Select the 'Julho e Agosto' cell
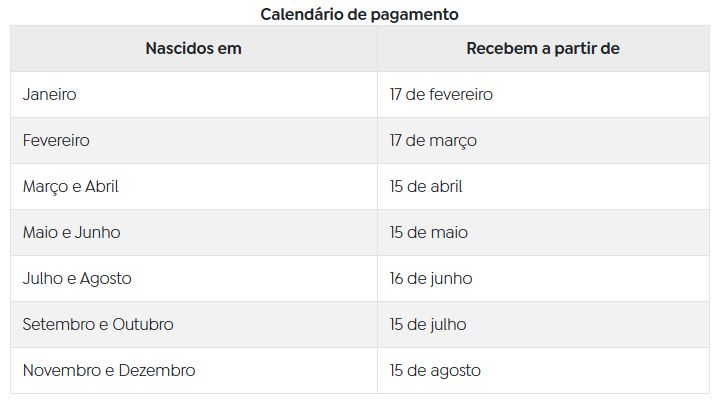The image size is (722, 406). [x=77, y=279]
